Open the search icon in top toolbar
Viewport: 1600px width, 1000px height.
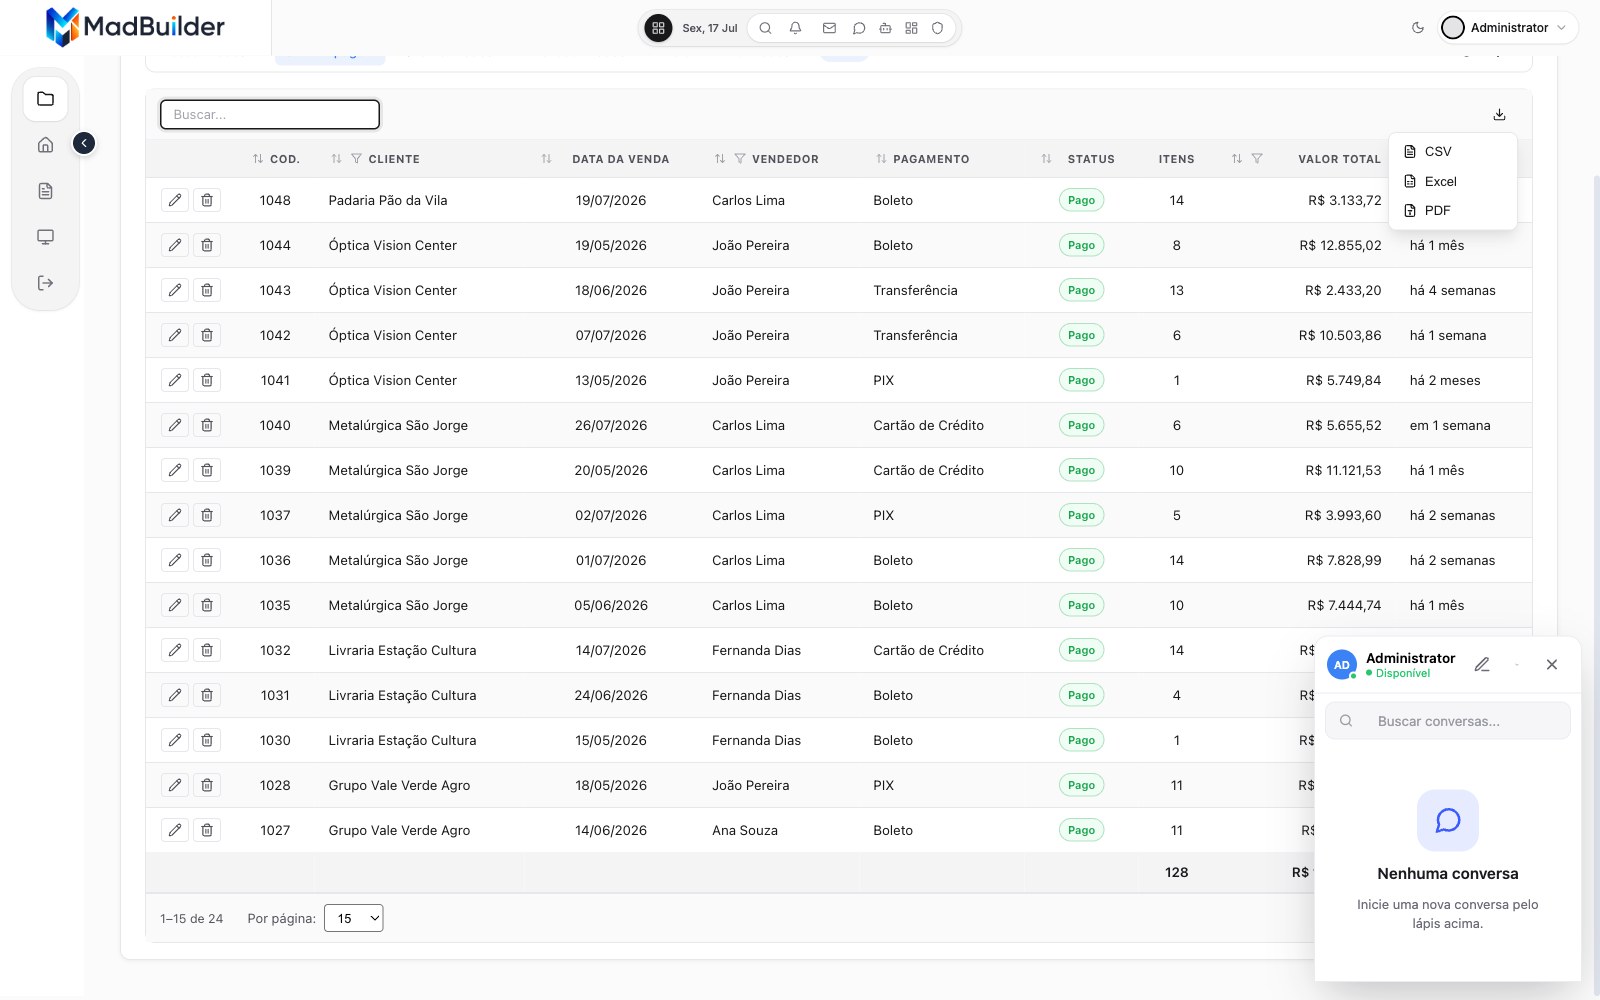click(765, 28)
